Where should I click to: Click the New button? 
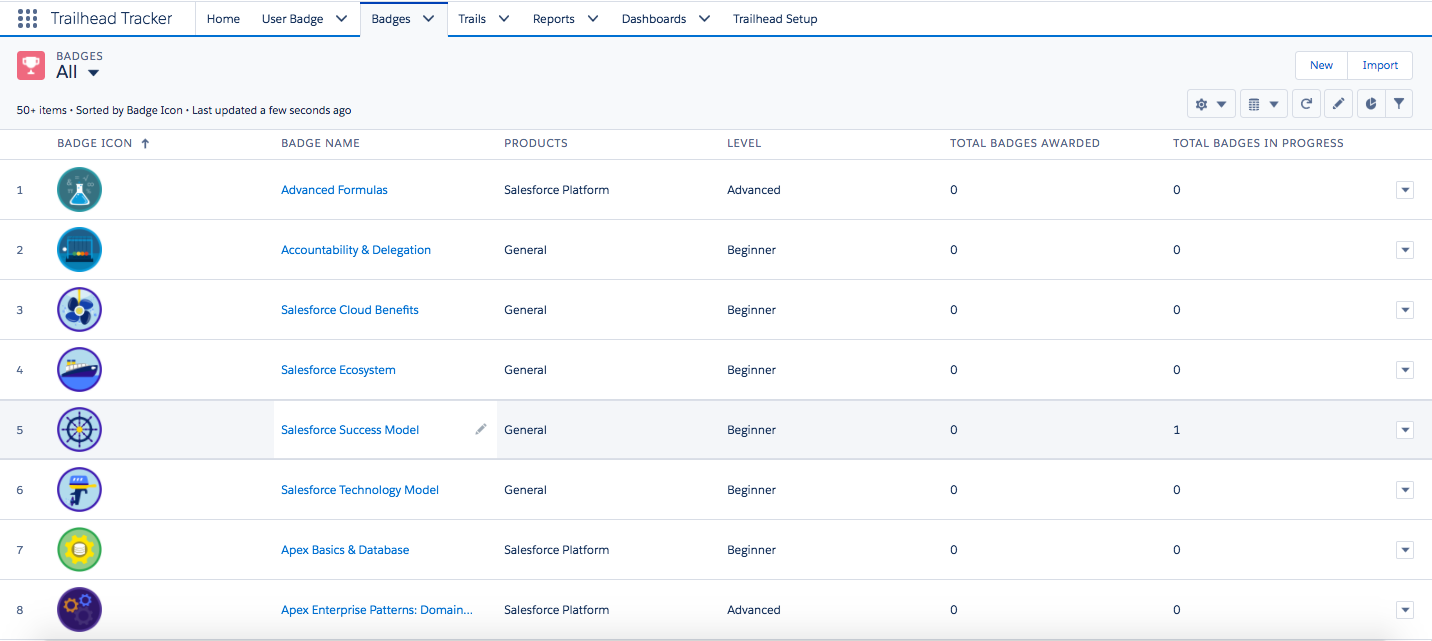pyautogui.click(x=1320, y=64)
